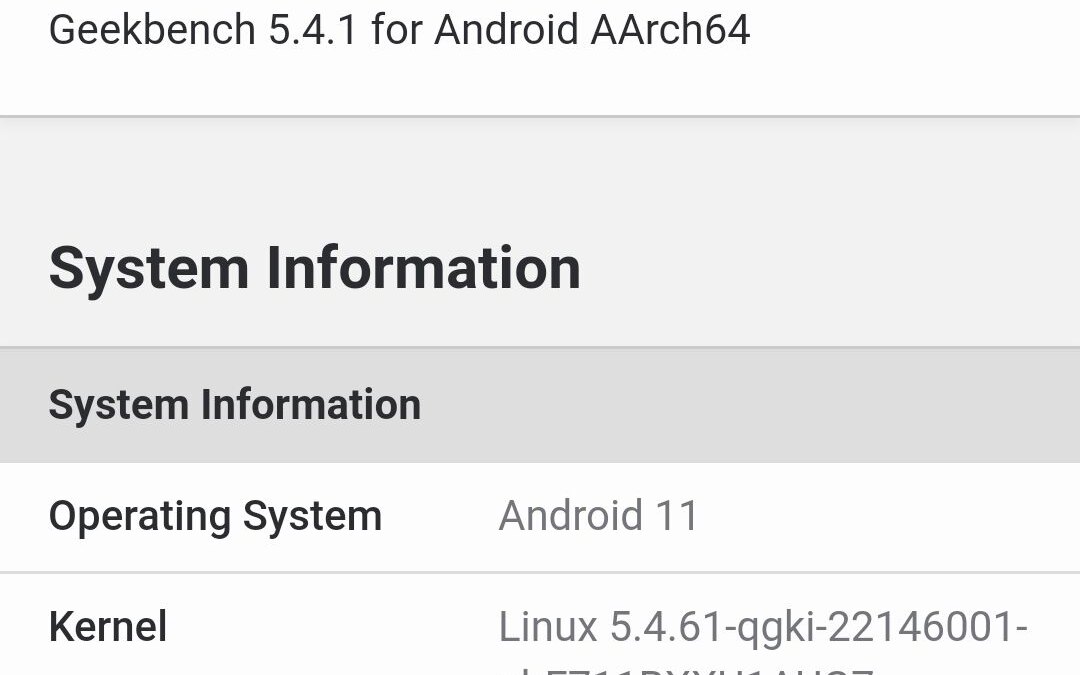The image size is (1080, 675).
Task: Click the number "11" after Android
Action: point(677,516)
